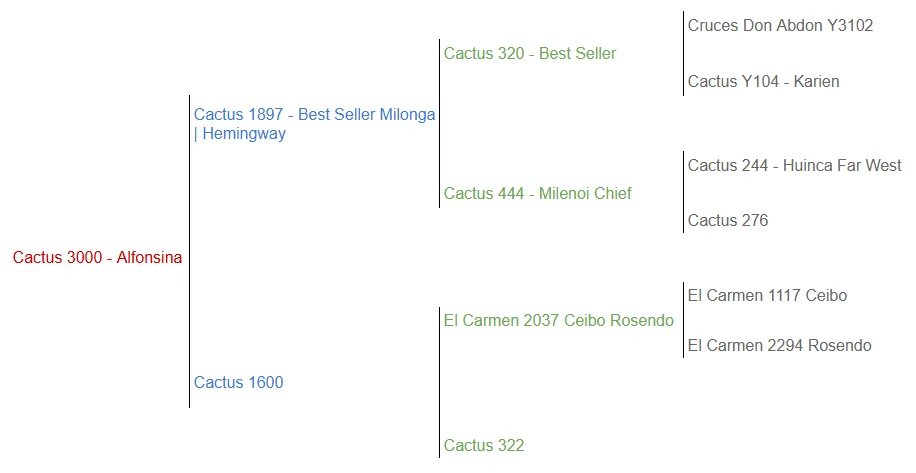This screenshot has width=916, height=473.
Task: Click bracket line beside Huinca Far West and Cactus 276
Action: (683, 193)
